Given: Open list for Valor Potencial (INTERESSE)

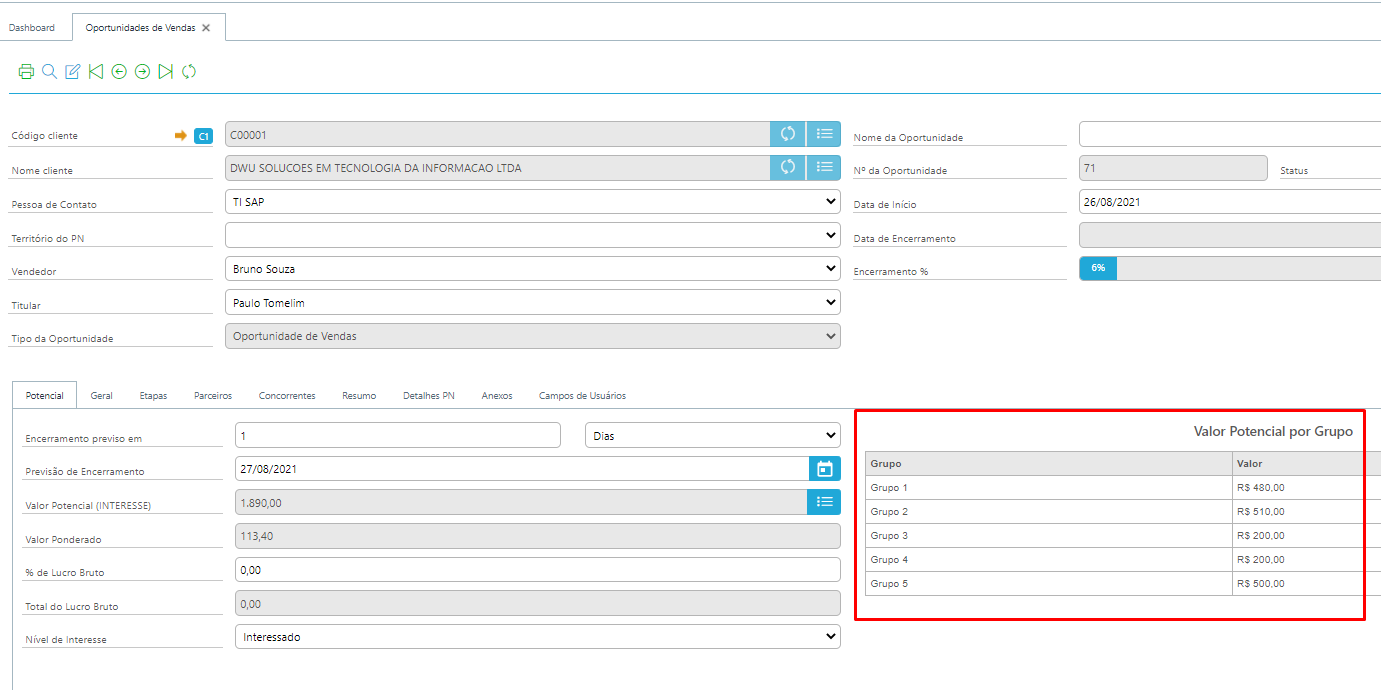Looking at the screenshot, I should (x=825, y=502).
